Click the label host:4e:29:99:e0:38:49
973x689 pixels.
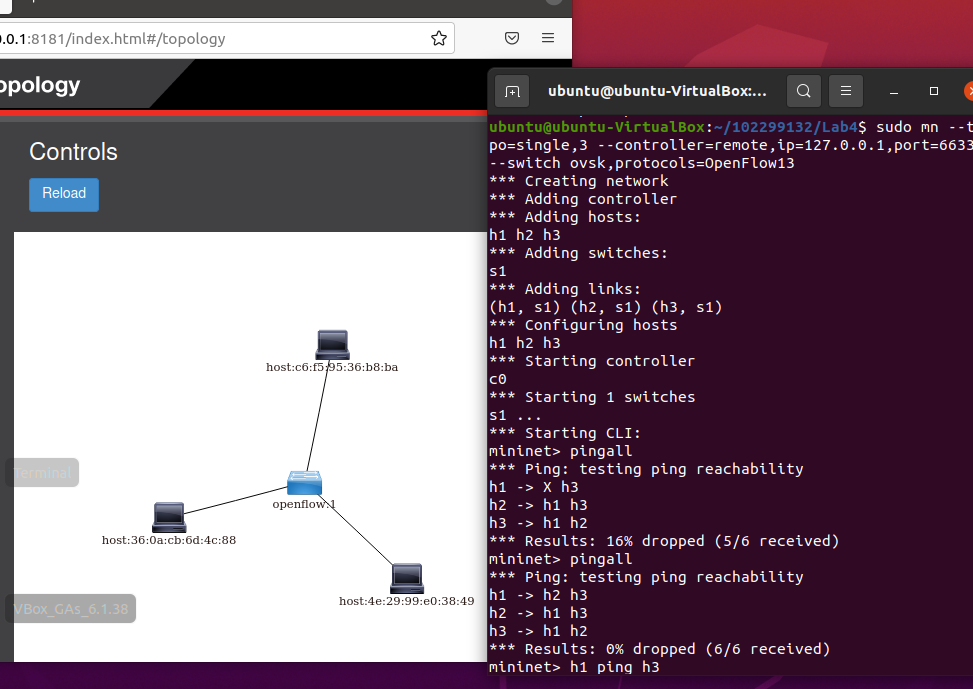coord(406,601)
